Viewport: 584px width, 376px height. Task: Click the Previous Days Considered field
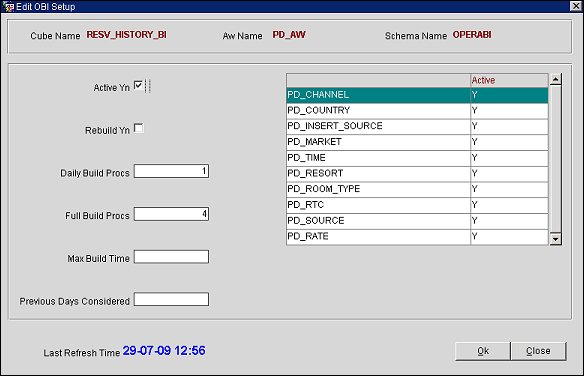click(171, 299)
